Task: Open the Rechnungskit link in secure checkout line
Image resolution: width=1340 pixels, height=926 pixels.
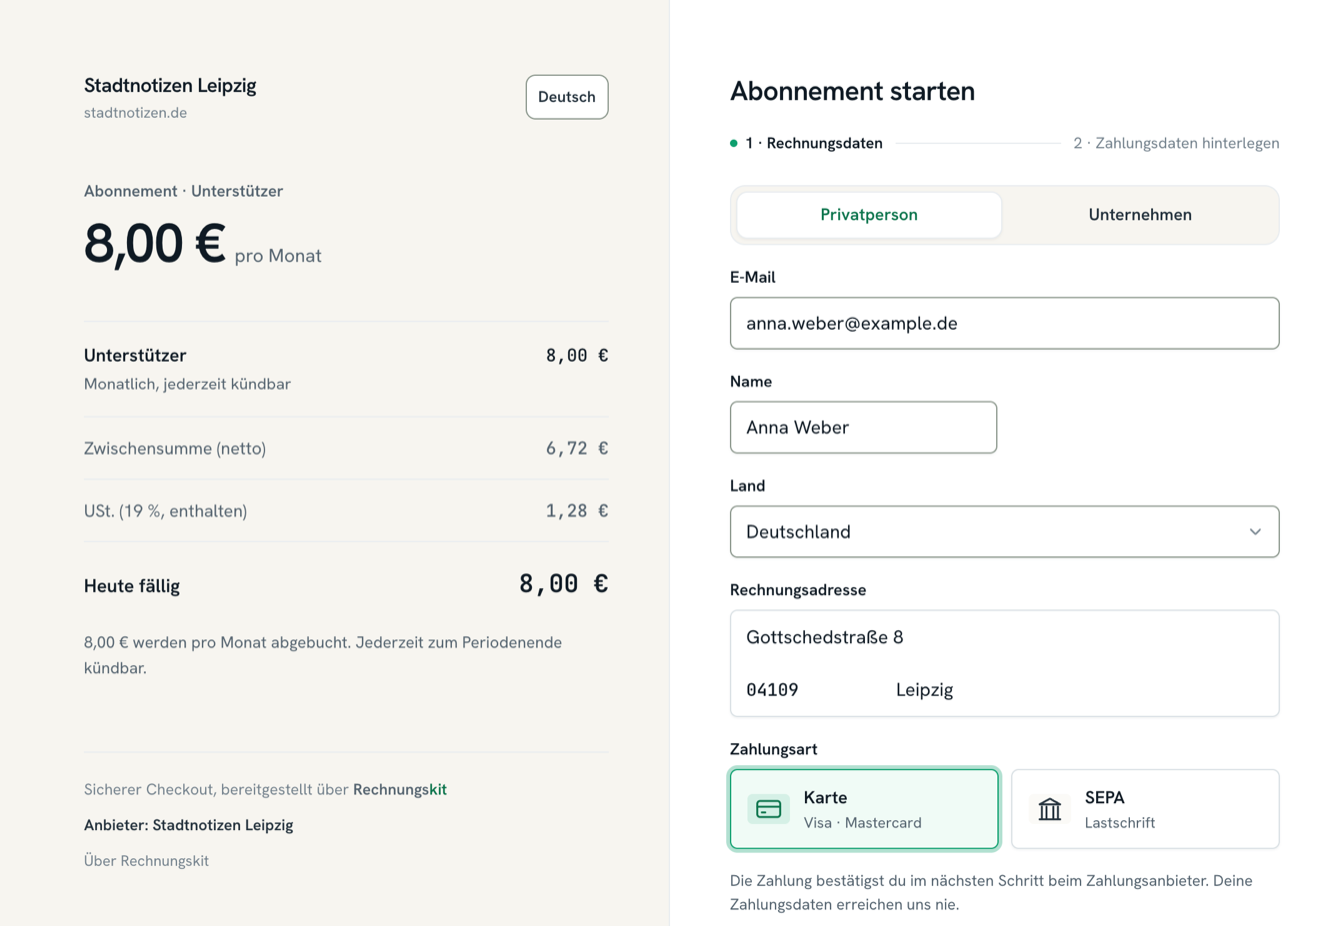Action: (400, 790)
